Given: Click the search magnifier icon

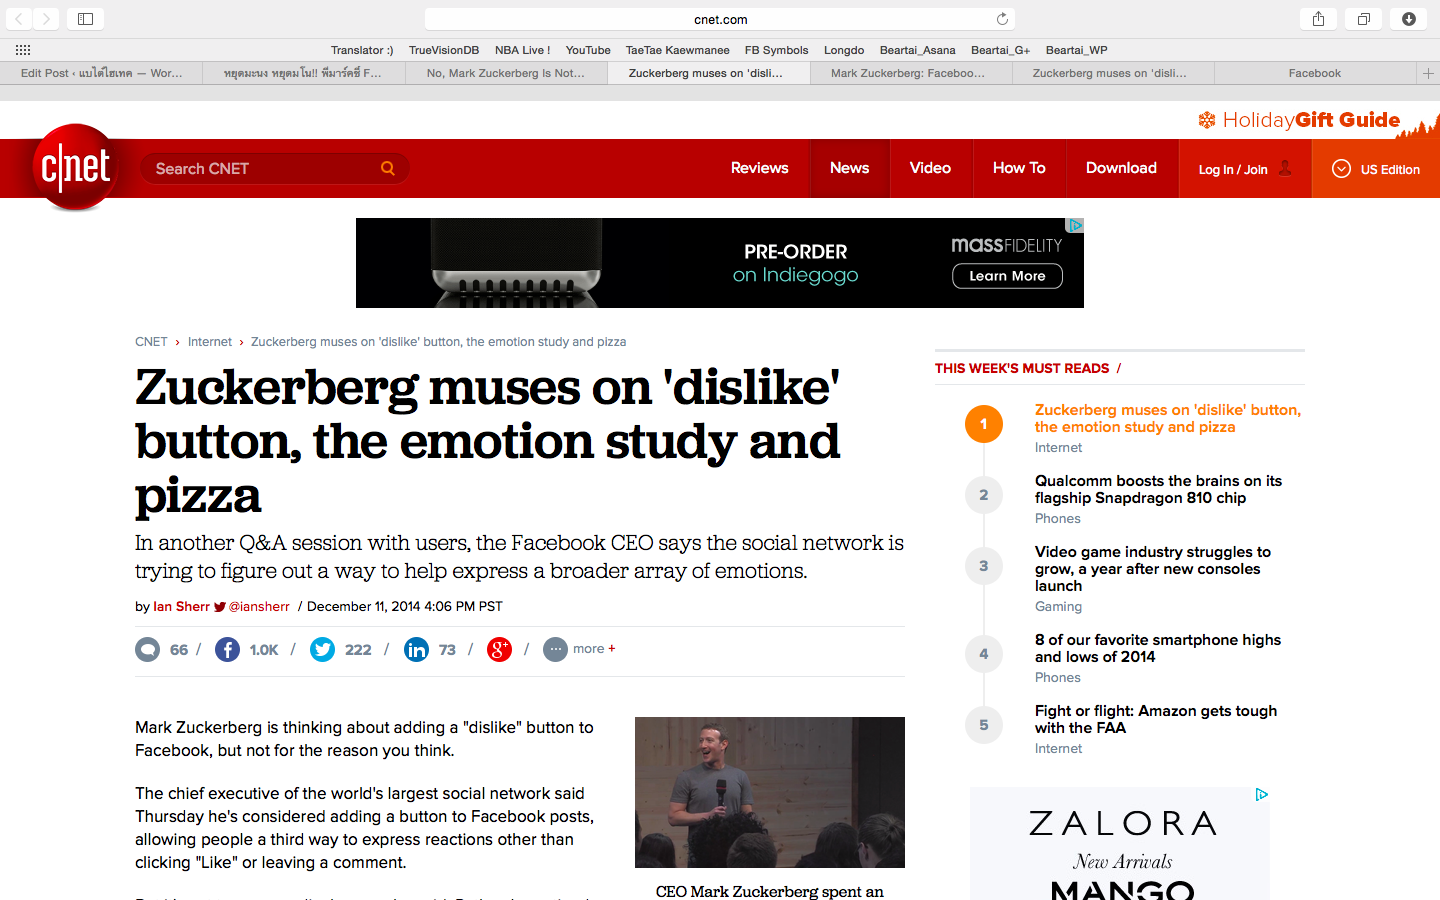Looking at the screenshot, I should coord(388,168).
